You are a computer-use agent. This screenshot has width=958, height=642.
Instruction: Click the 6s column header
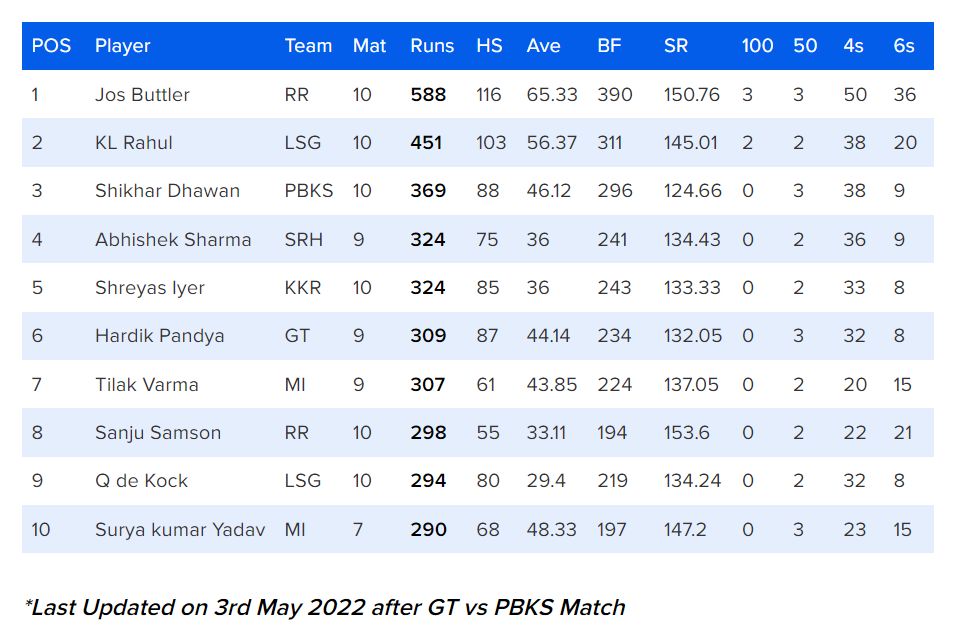pos(904,46)
